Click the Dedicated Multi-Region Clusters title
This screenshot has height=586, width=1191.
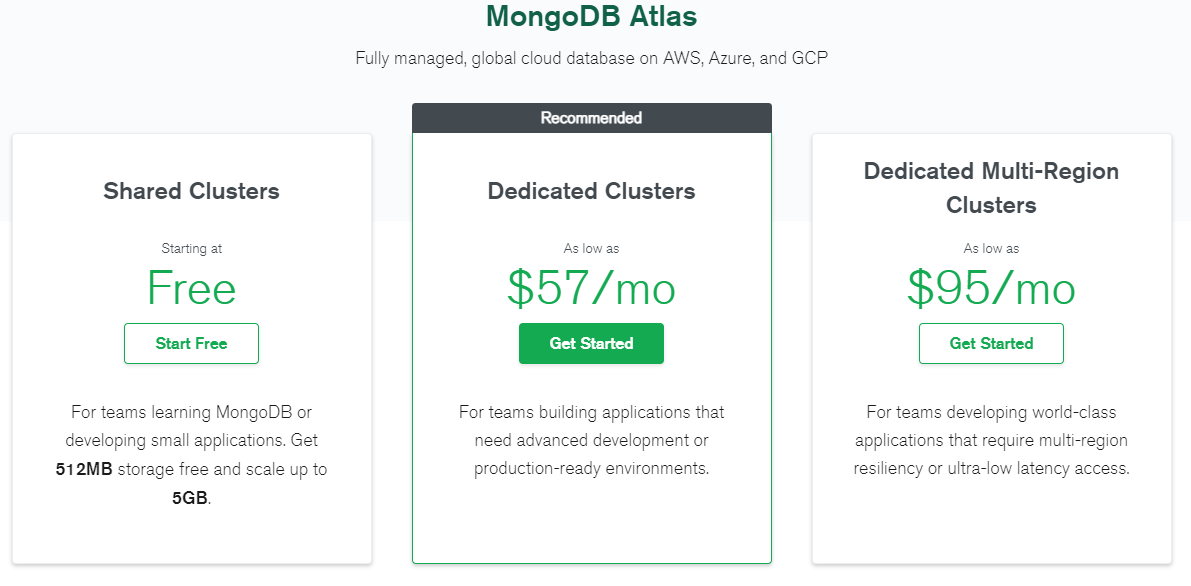991,188
